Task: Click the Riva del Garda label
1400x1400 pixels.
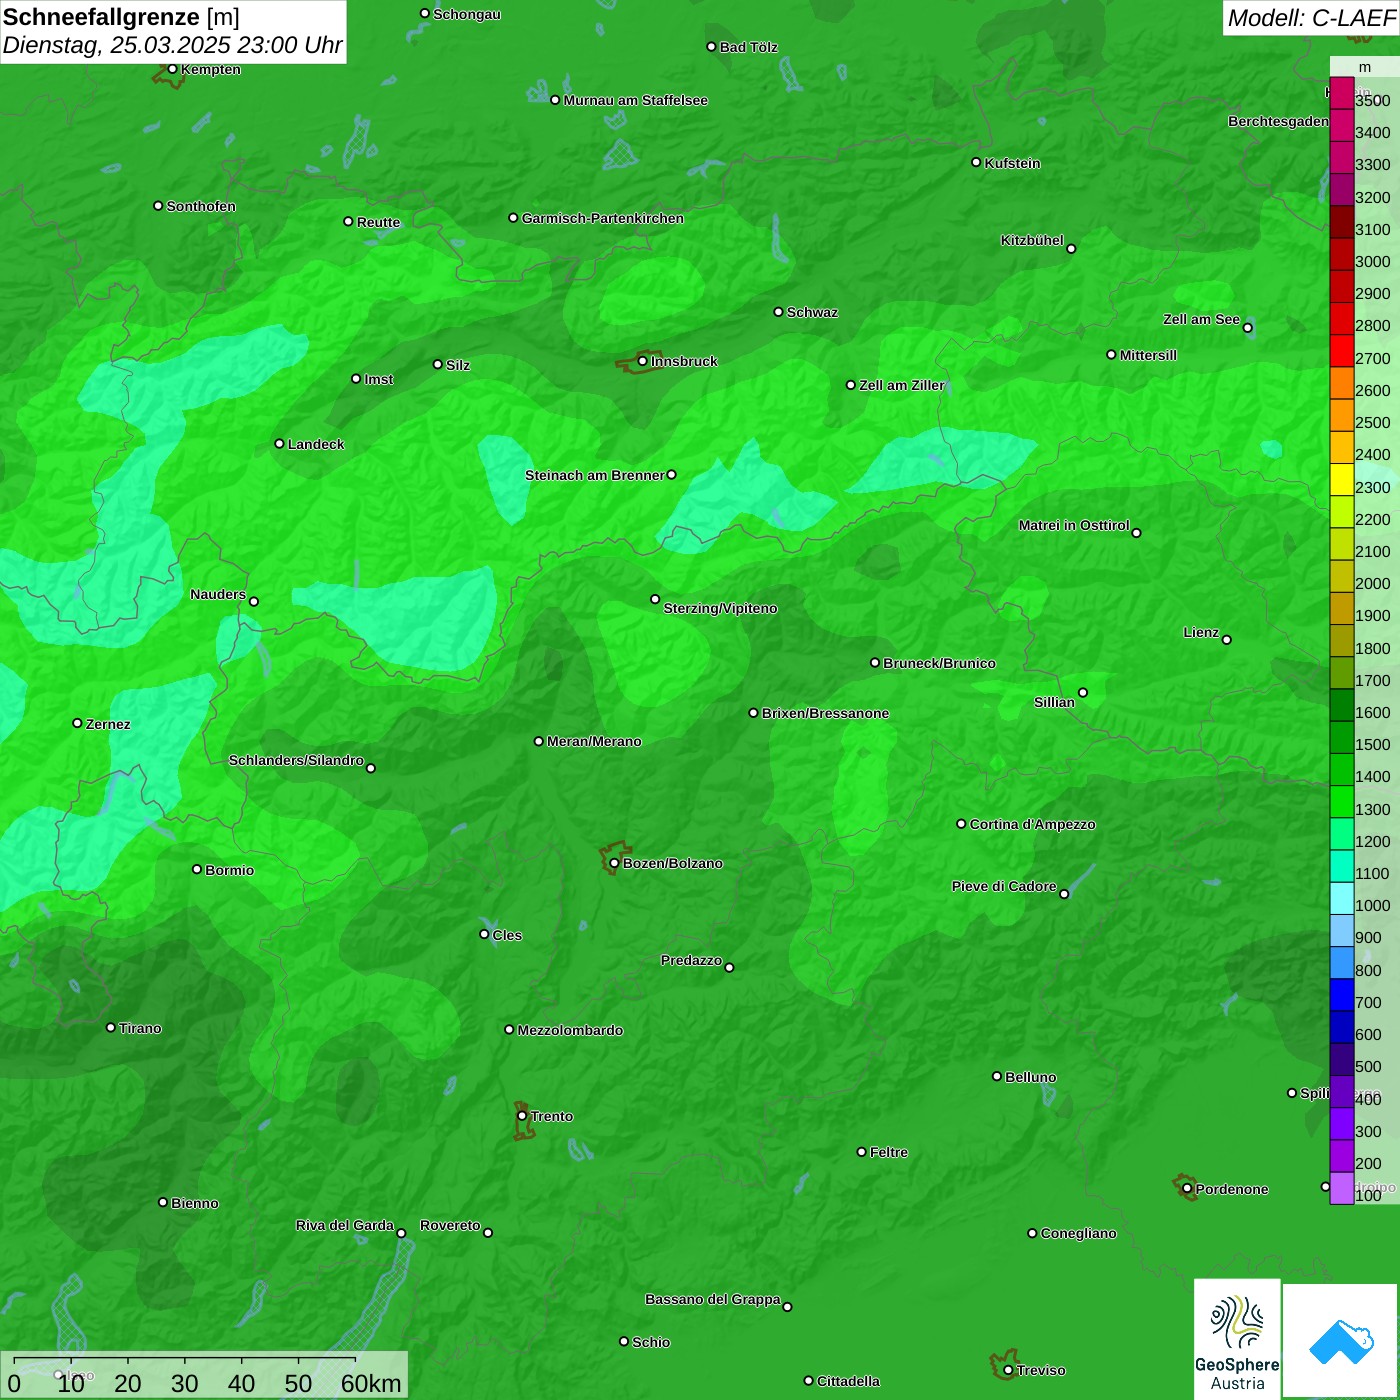Action: click(345, 1225)
